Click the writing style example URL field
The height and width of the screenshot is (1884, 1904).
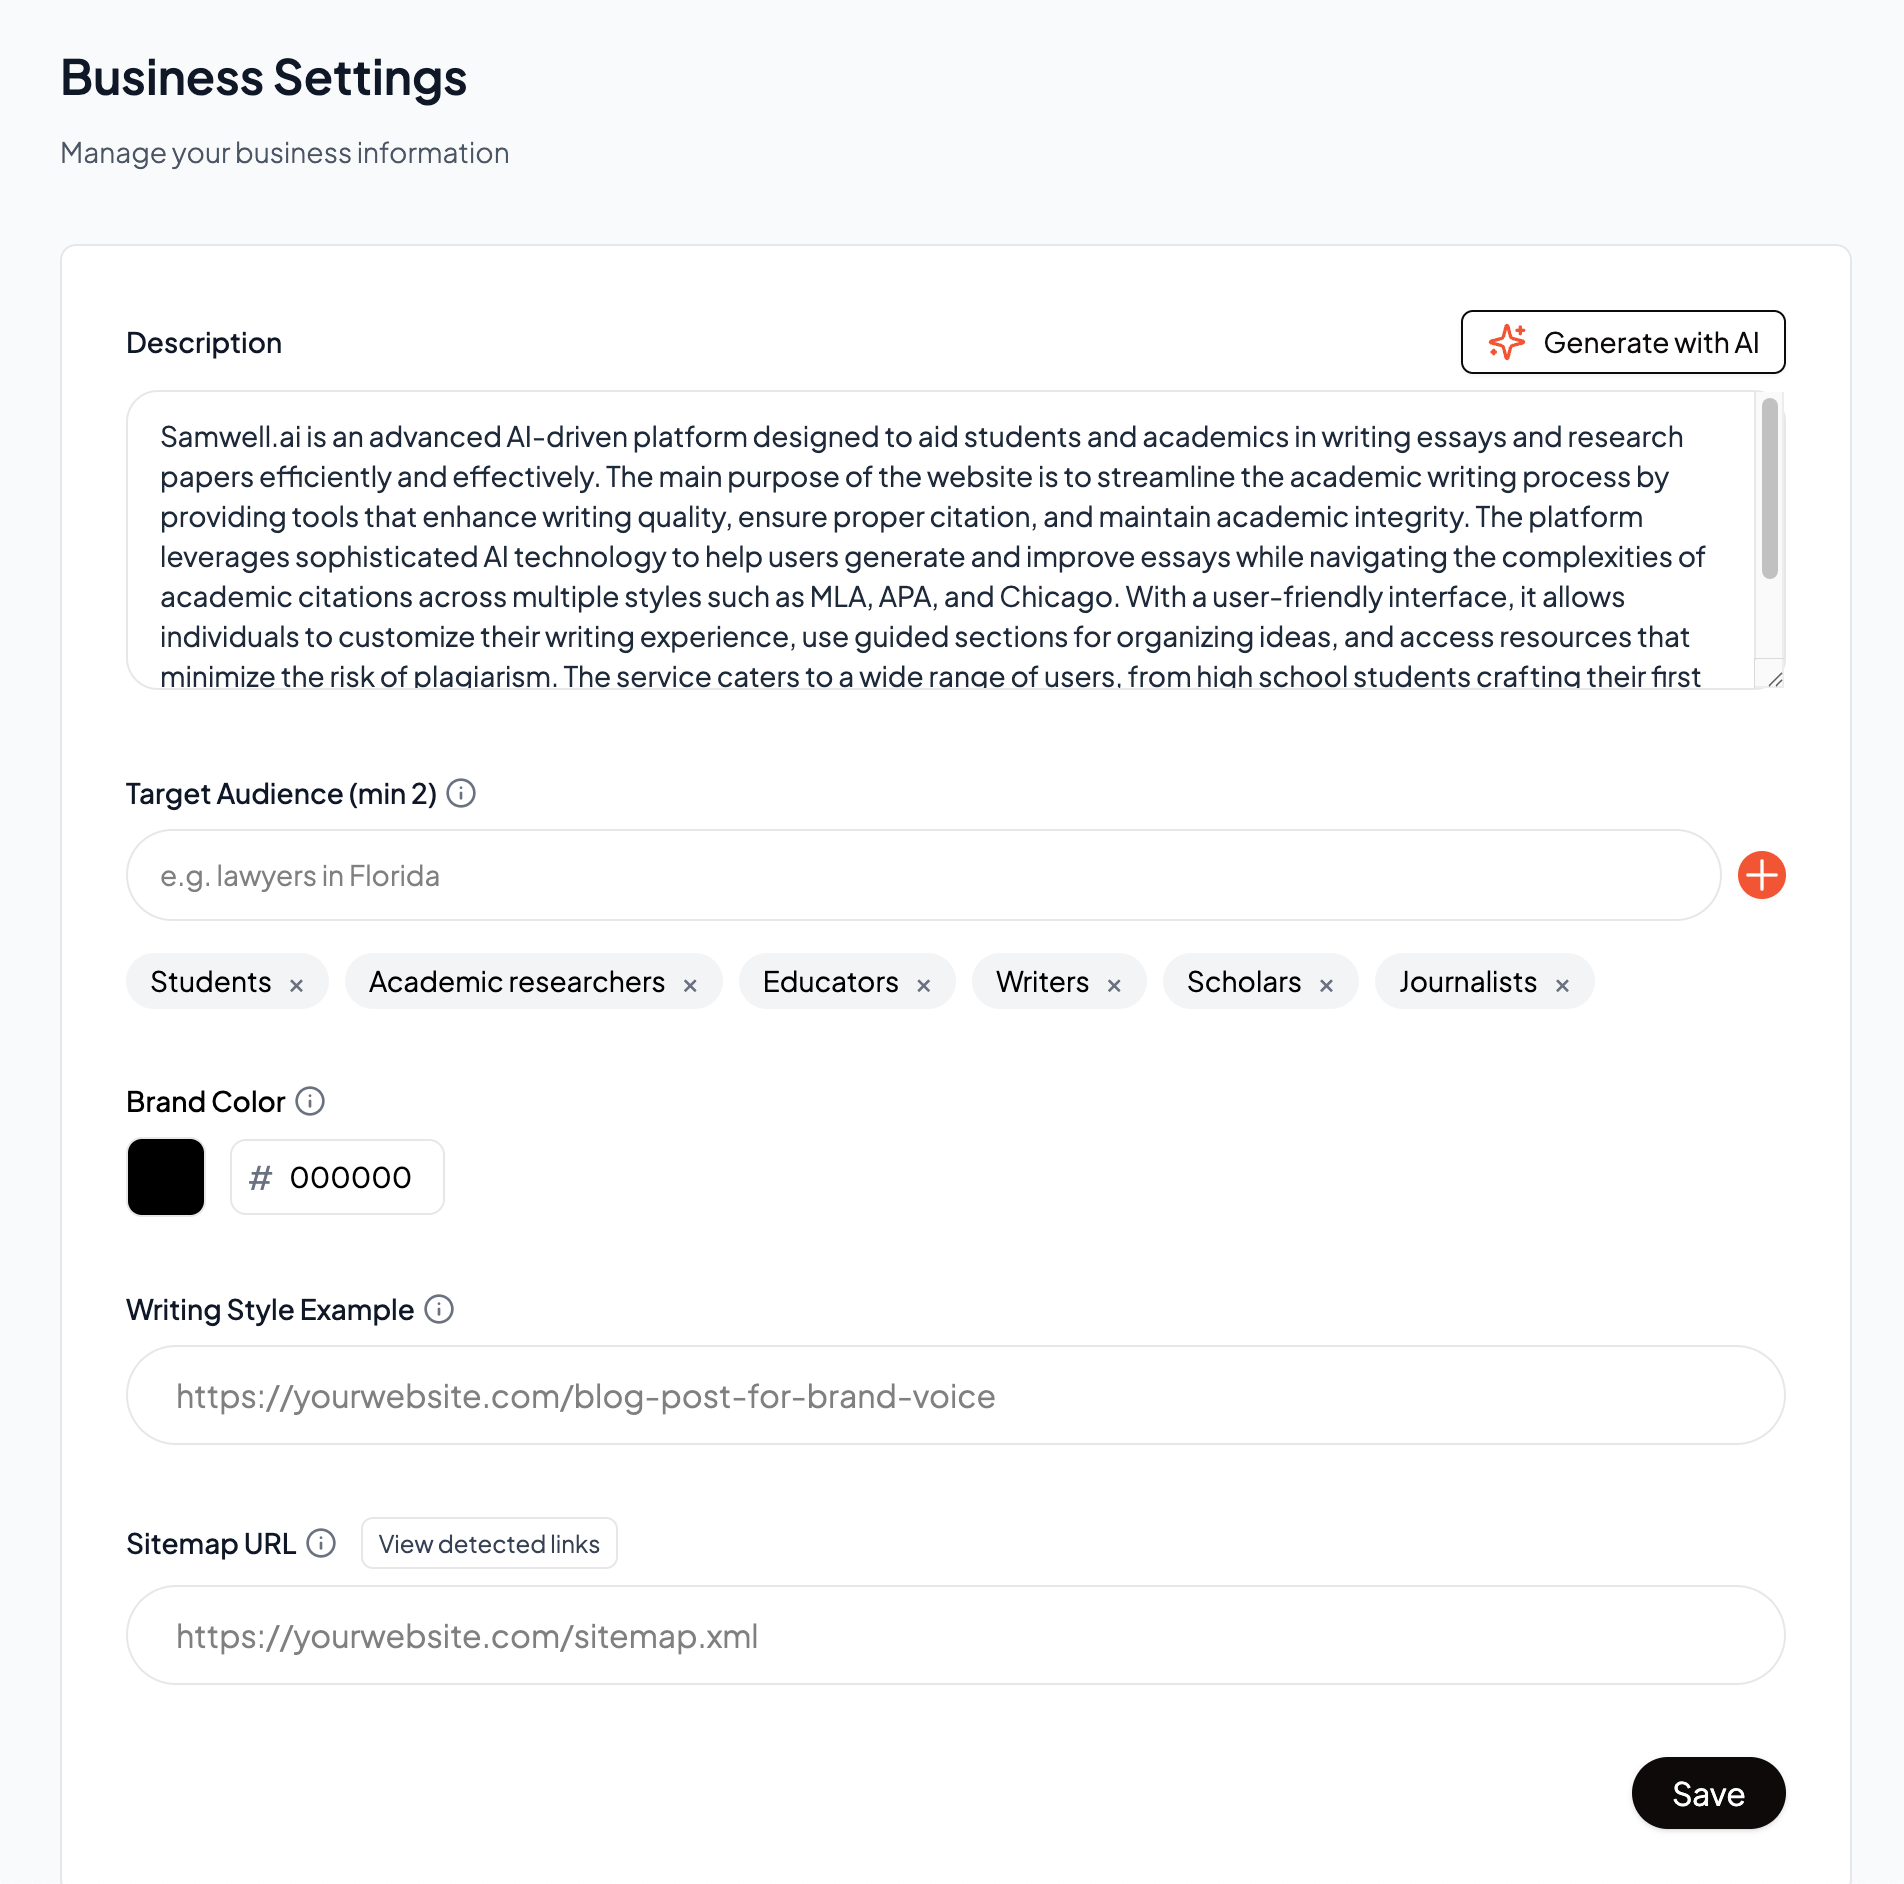(x=955, y=1395)
